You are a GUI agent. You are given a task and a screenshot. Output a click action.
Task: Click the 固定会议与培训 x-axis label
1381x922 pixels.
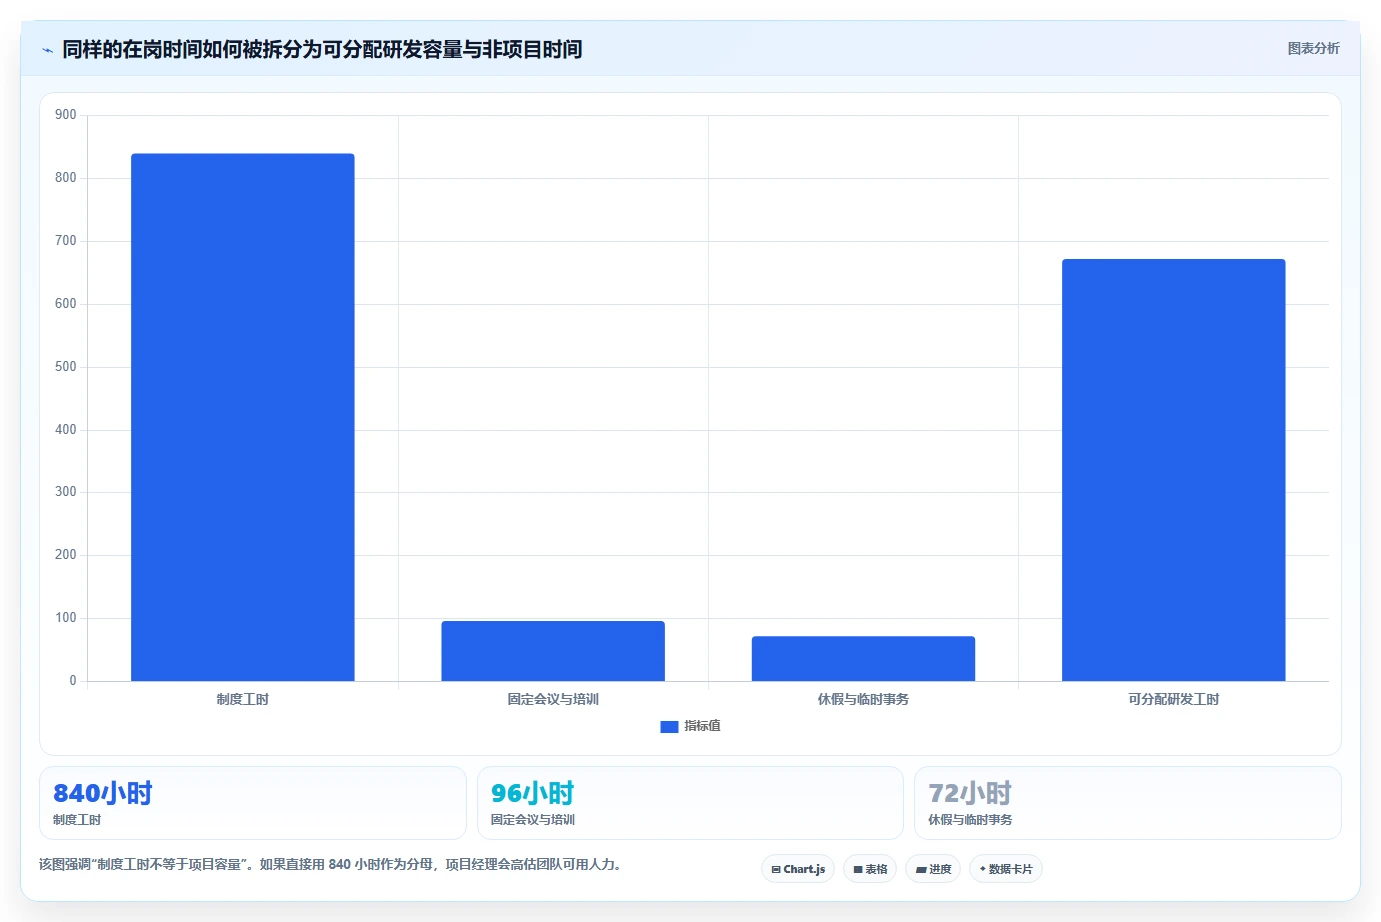click(x=553, y=699)
